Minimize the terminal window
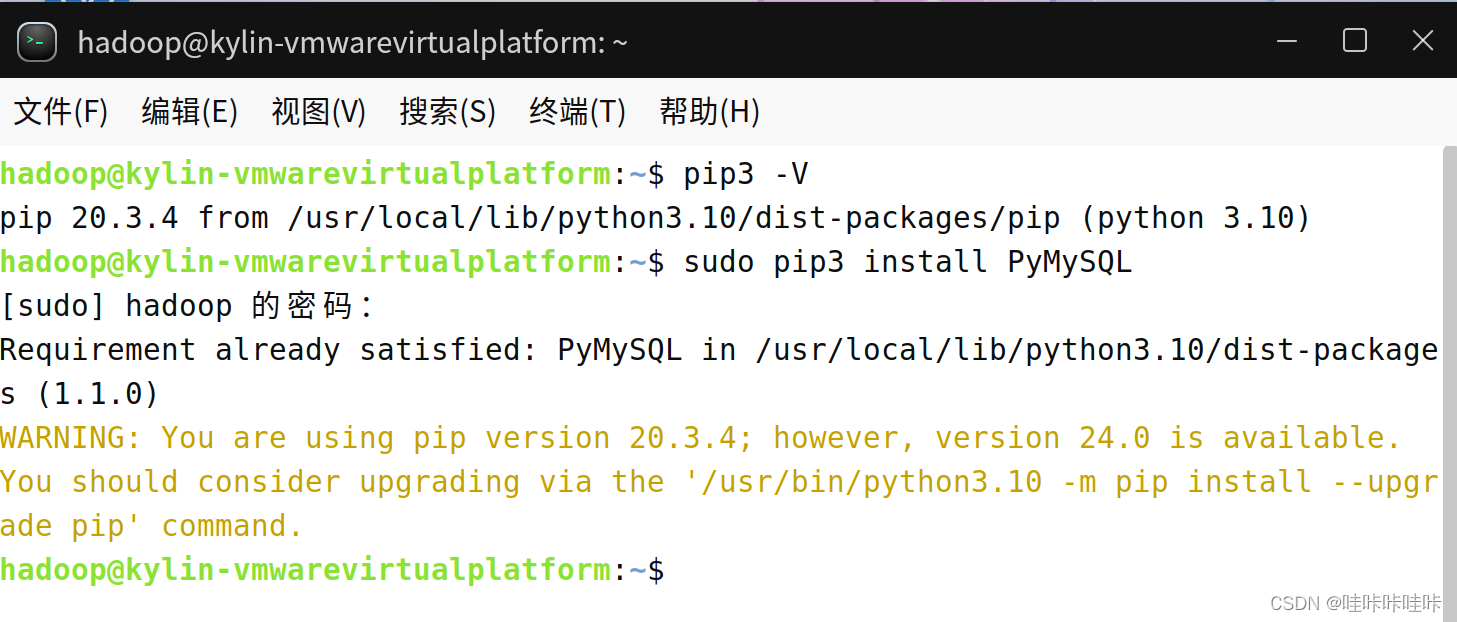Screen dimensions: 1457x622 [x=1287, y=41]
